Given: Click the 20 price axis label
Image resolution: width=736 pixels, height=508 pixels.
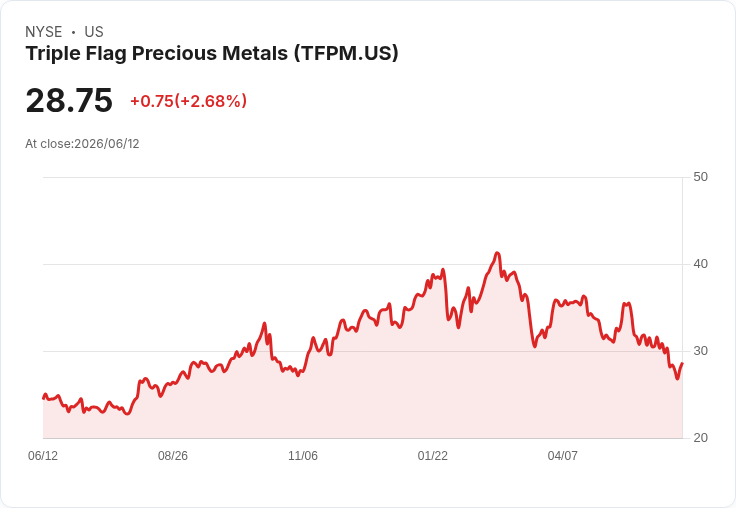Looking at the screenshot, I should pyautogui.click(x=700, y=438).
